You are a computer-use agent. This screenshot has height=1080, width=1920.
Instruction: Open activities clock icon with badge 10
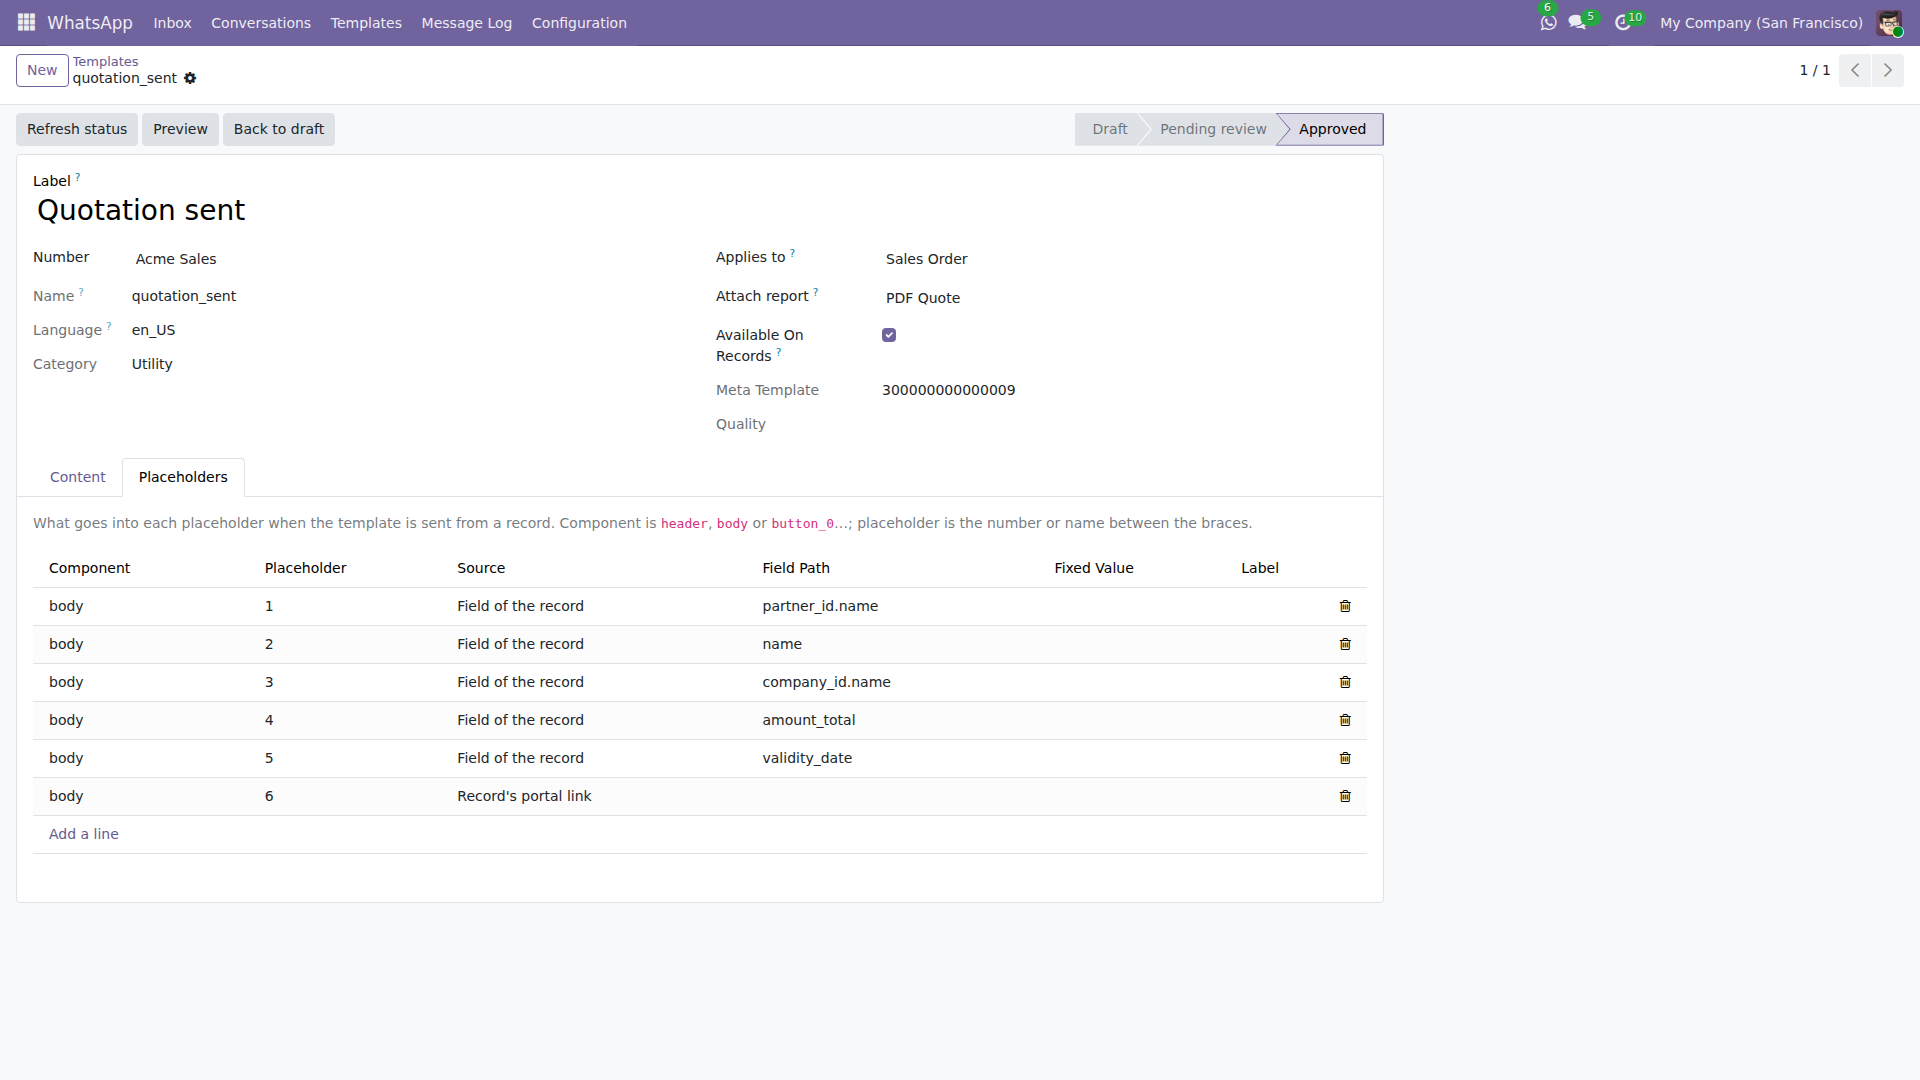click(x=1623, y=22)
